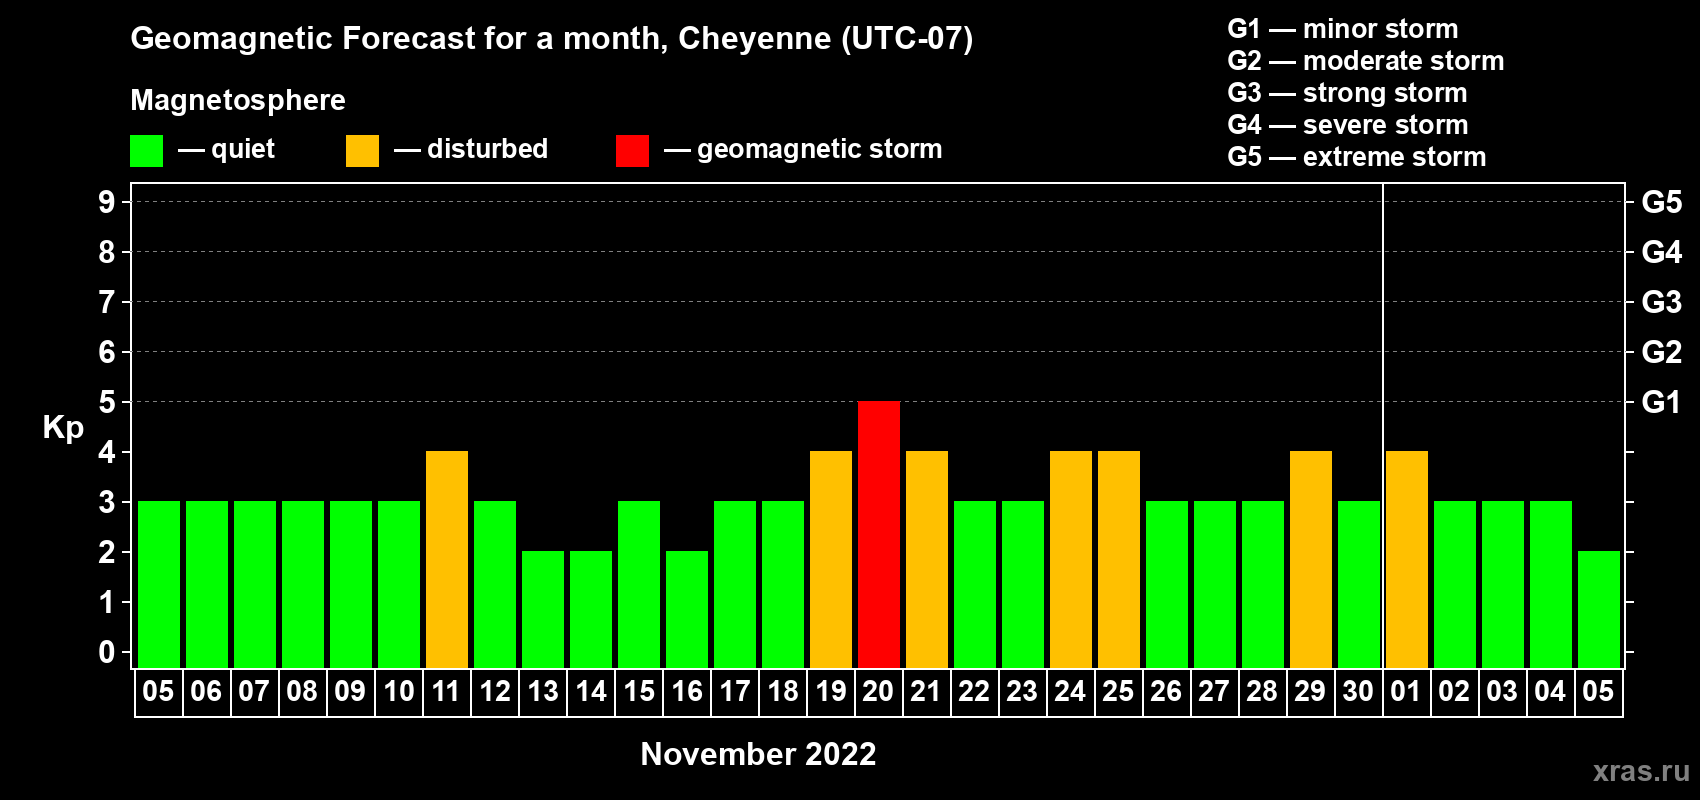Click the 'November 2022' month label

758,754
